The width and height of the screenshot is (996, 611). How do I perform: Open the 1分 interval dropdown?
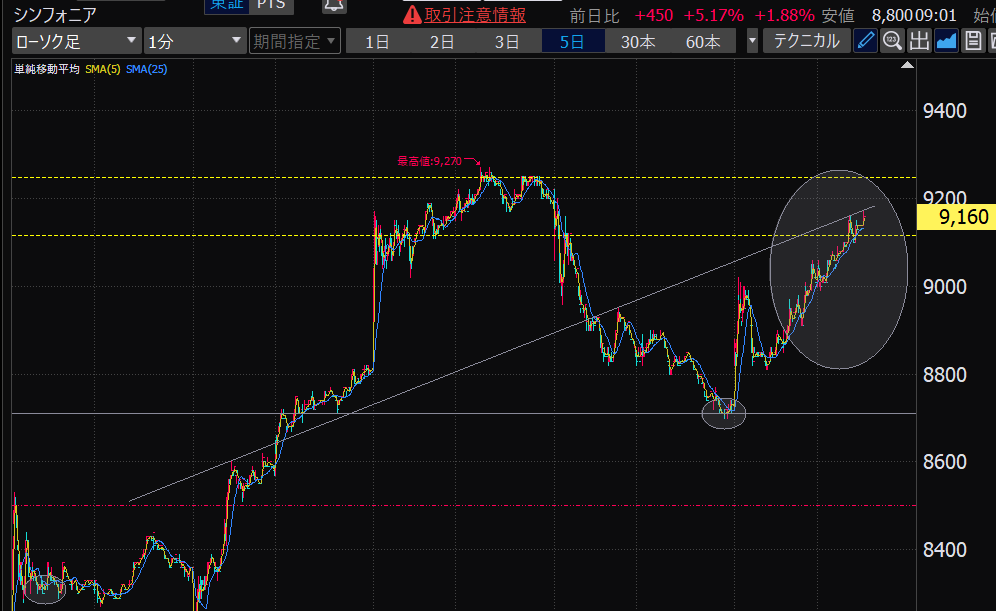coord(194,41)
